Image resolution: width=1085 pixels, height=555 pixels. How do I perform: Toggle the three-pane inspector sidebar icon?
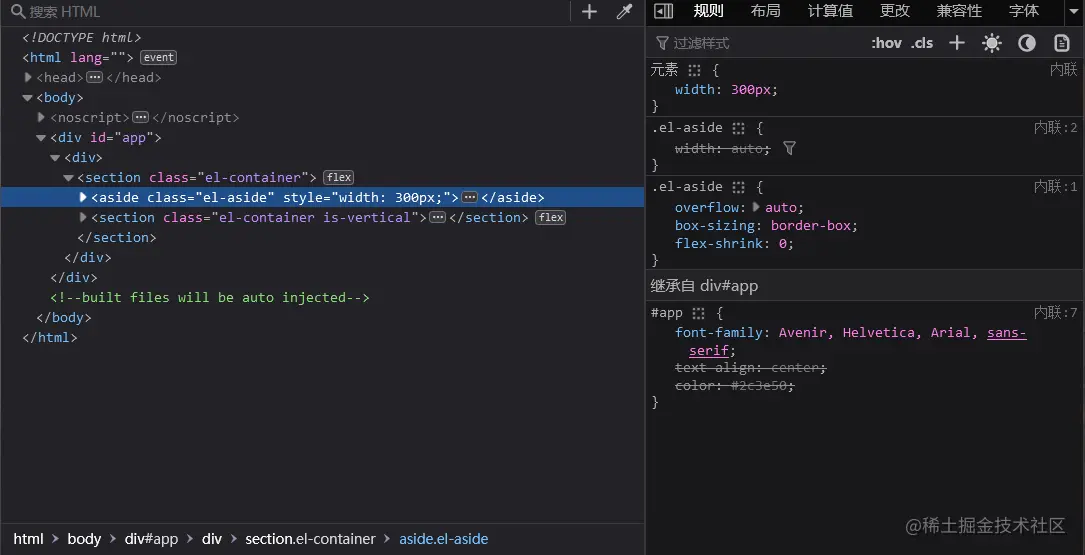pos(664,10)
